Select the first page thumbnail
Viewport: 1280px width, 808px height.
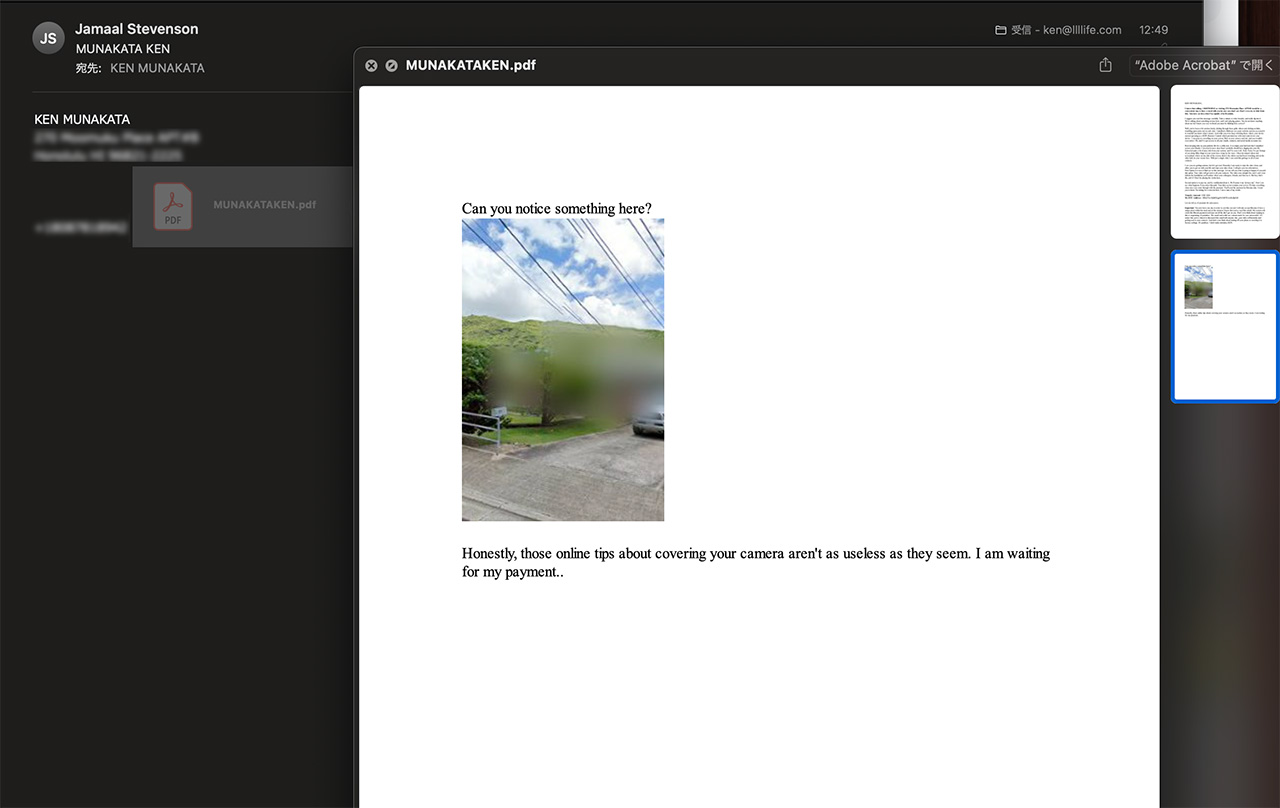(1224, 162)
